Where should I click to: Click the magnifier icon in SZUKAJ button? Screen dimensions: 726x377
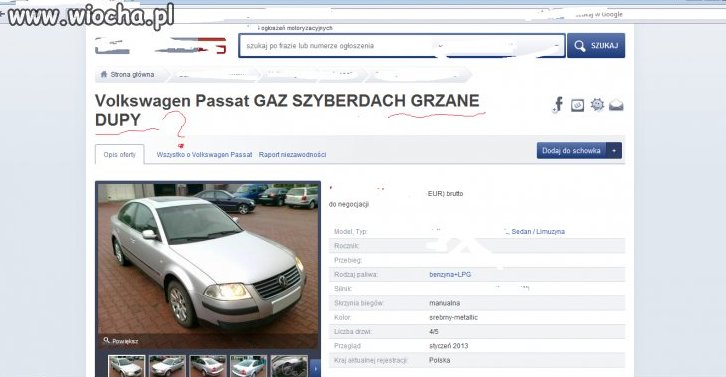[580, 46]
